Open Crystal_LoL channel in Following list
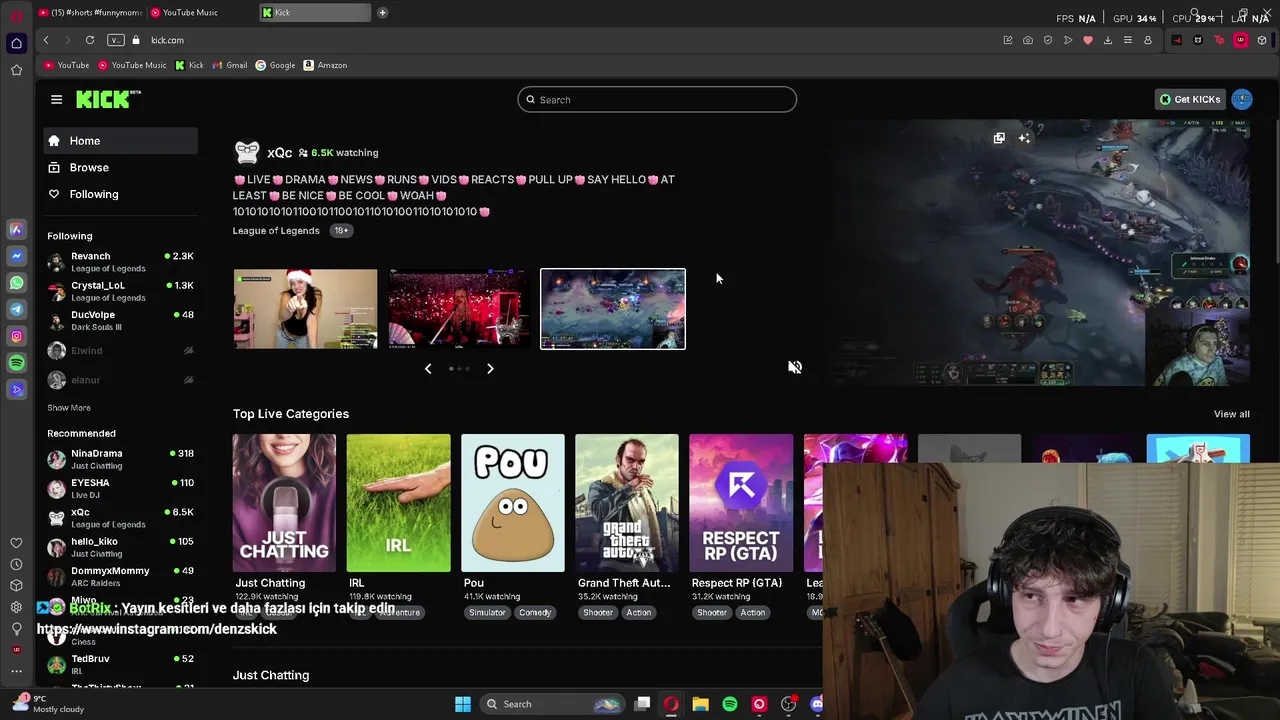The height and width of the screenshot is (720, 1280). (120, 291)
